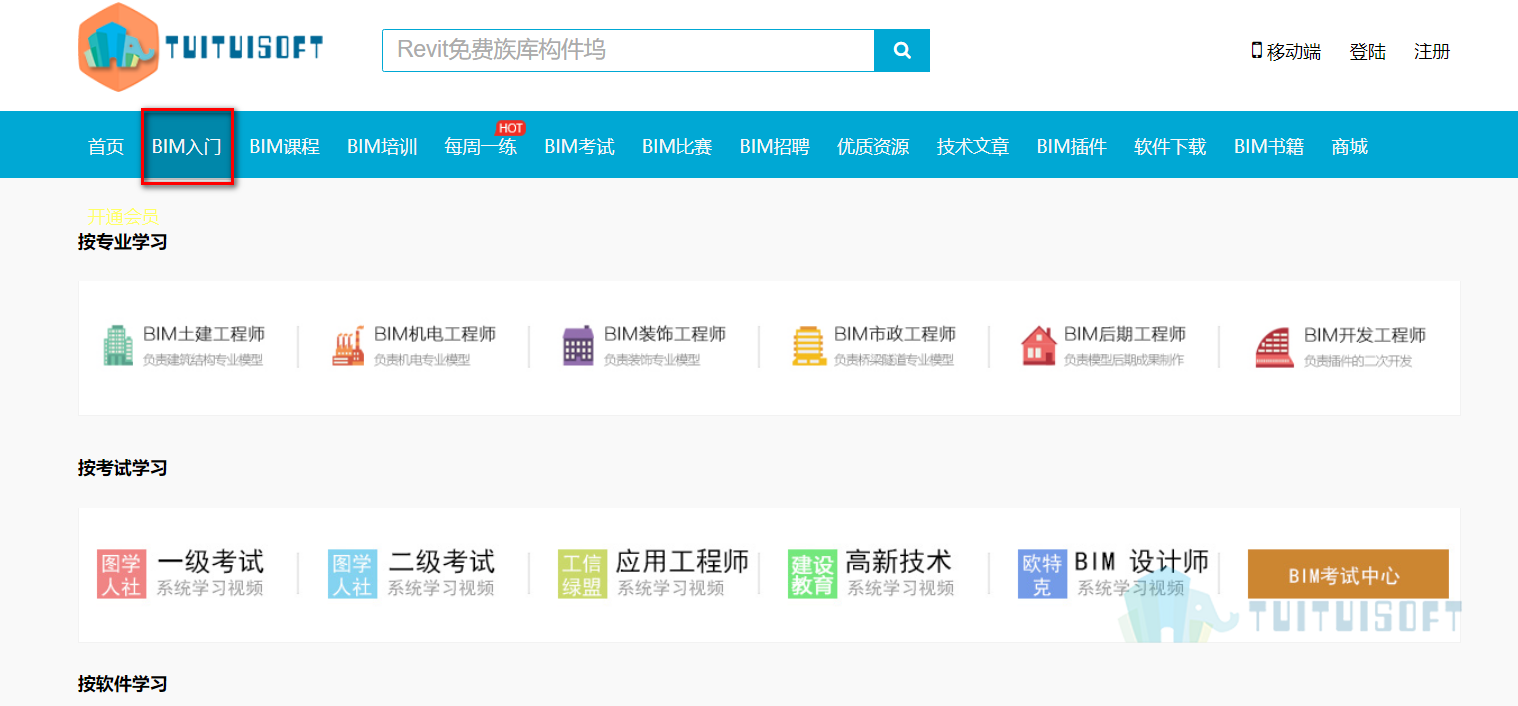Click the green building icon for BIM土建工程师
Screen dimensions: 1518x706
point(118,345)
